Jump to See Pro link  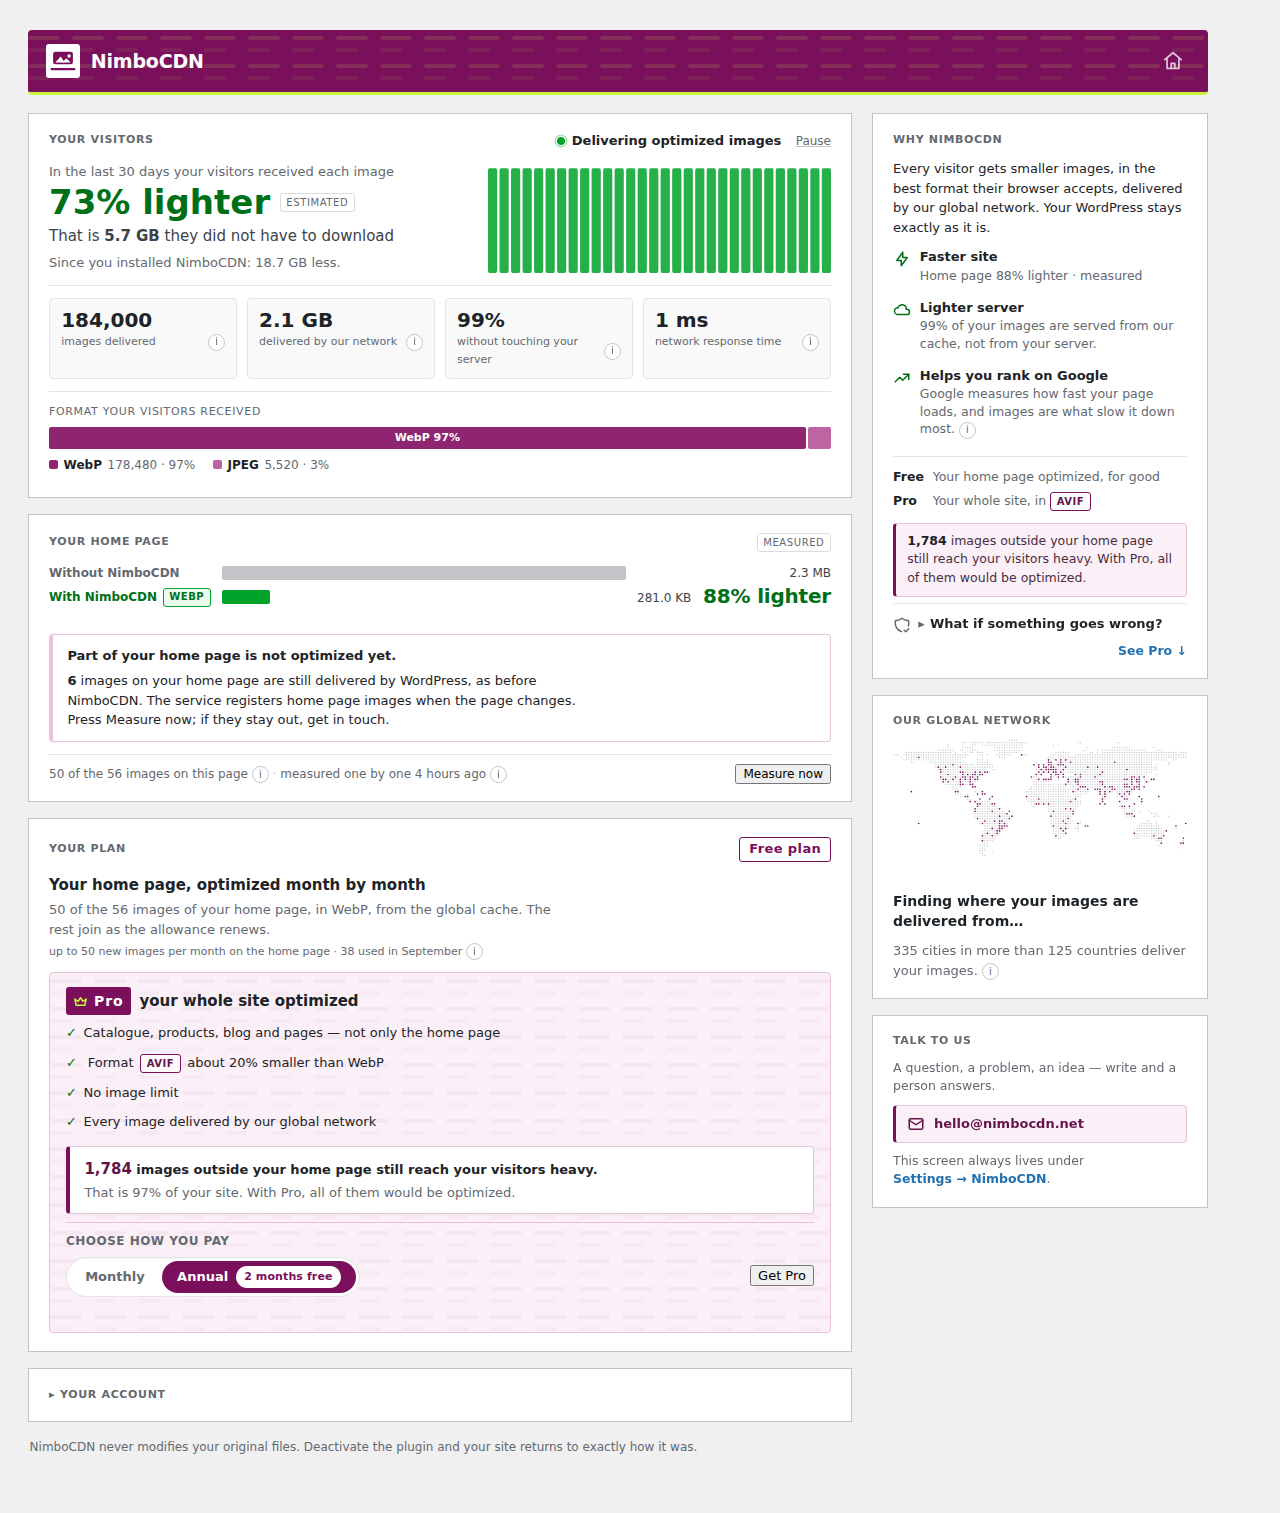(1152, 651)
